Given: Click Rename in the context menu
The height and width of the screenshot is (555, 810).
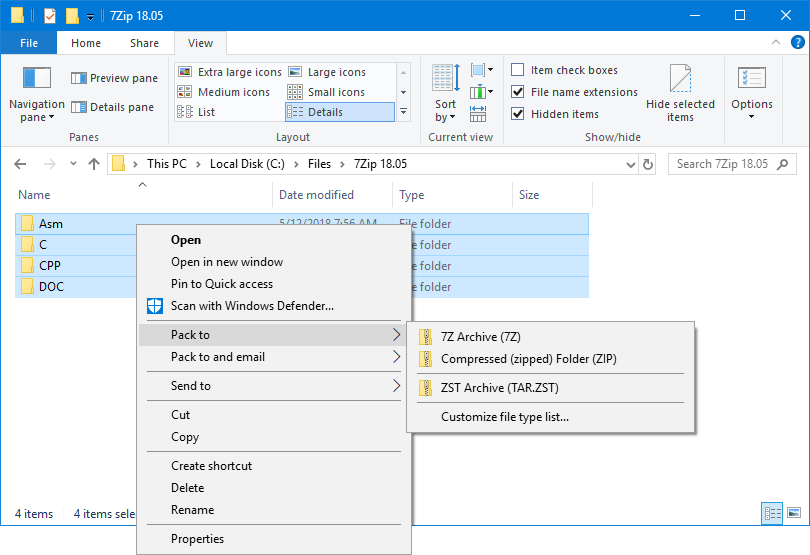Looking at the screenshot, I should coord(273,510).
